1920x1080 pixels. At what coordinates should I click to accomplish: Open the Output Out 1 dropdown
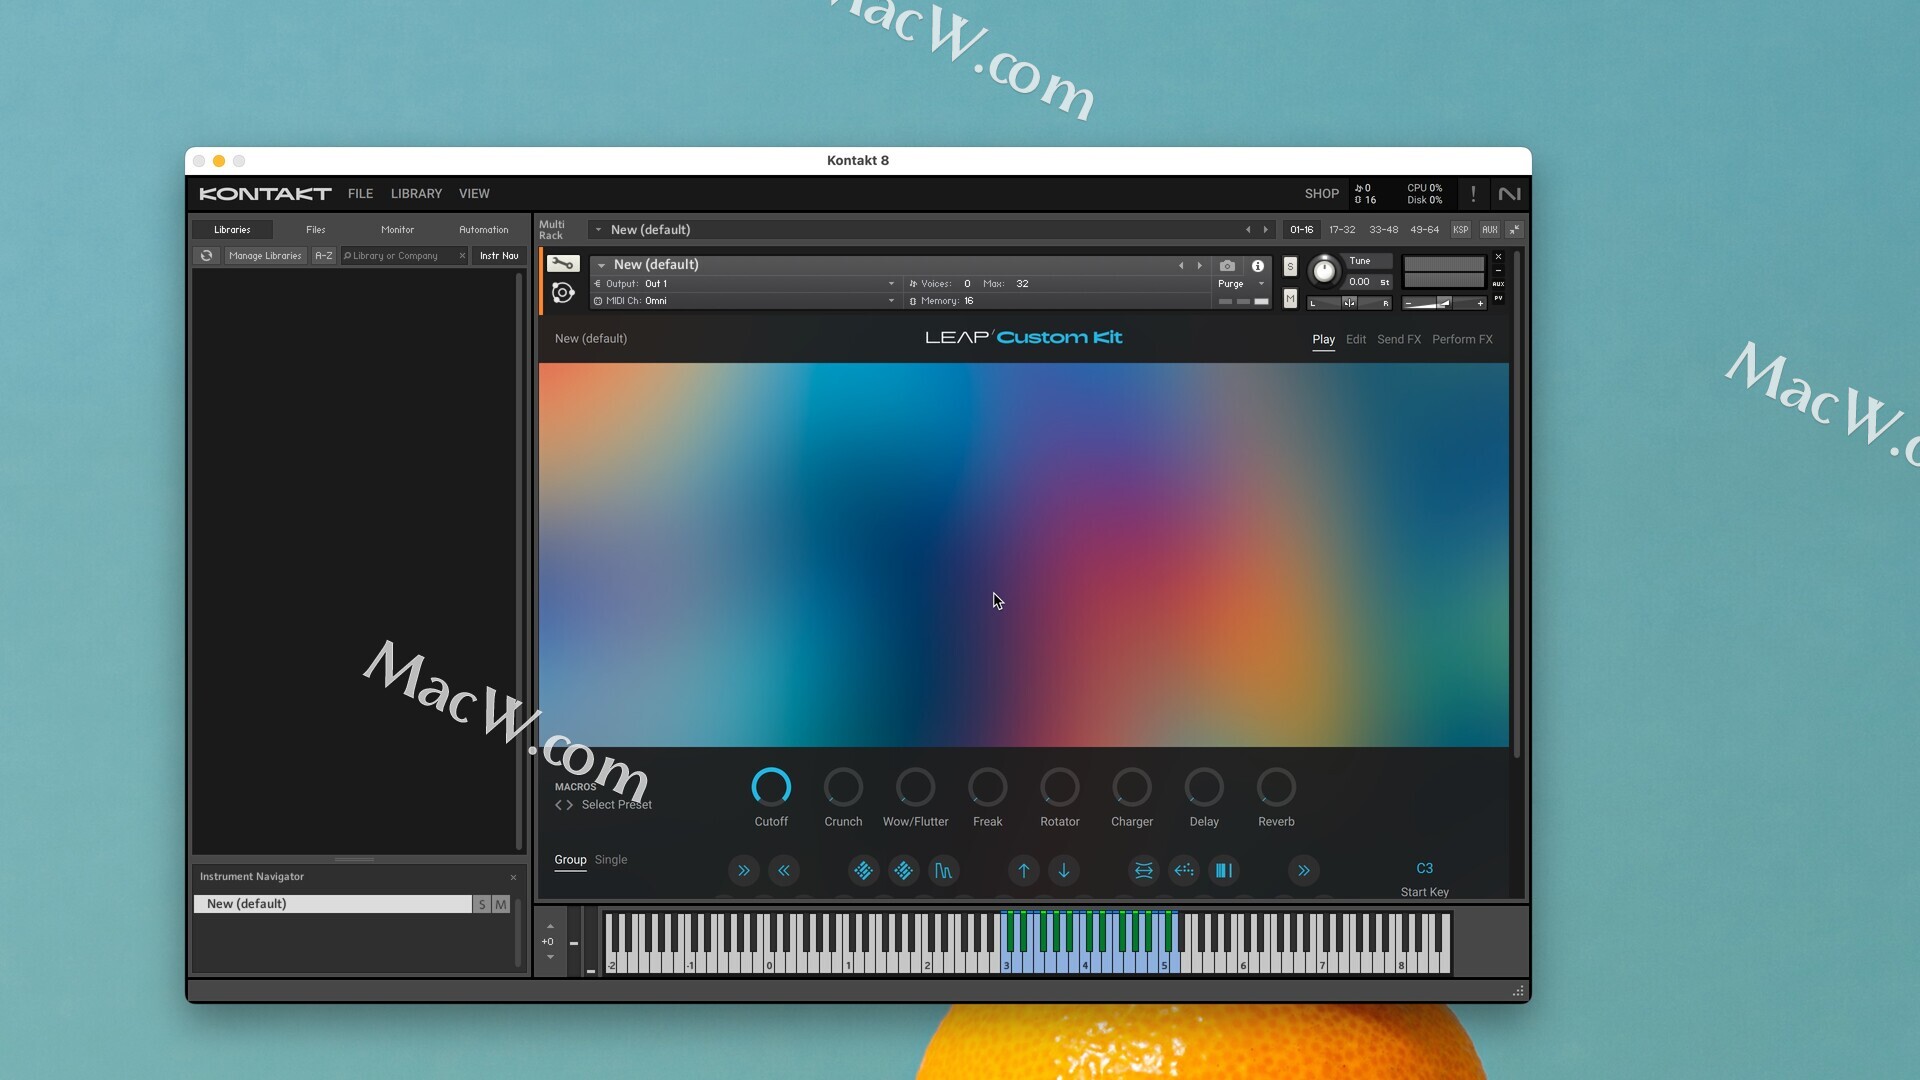[x=745, y=284]
